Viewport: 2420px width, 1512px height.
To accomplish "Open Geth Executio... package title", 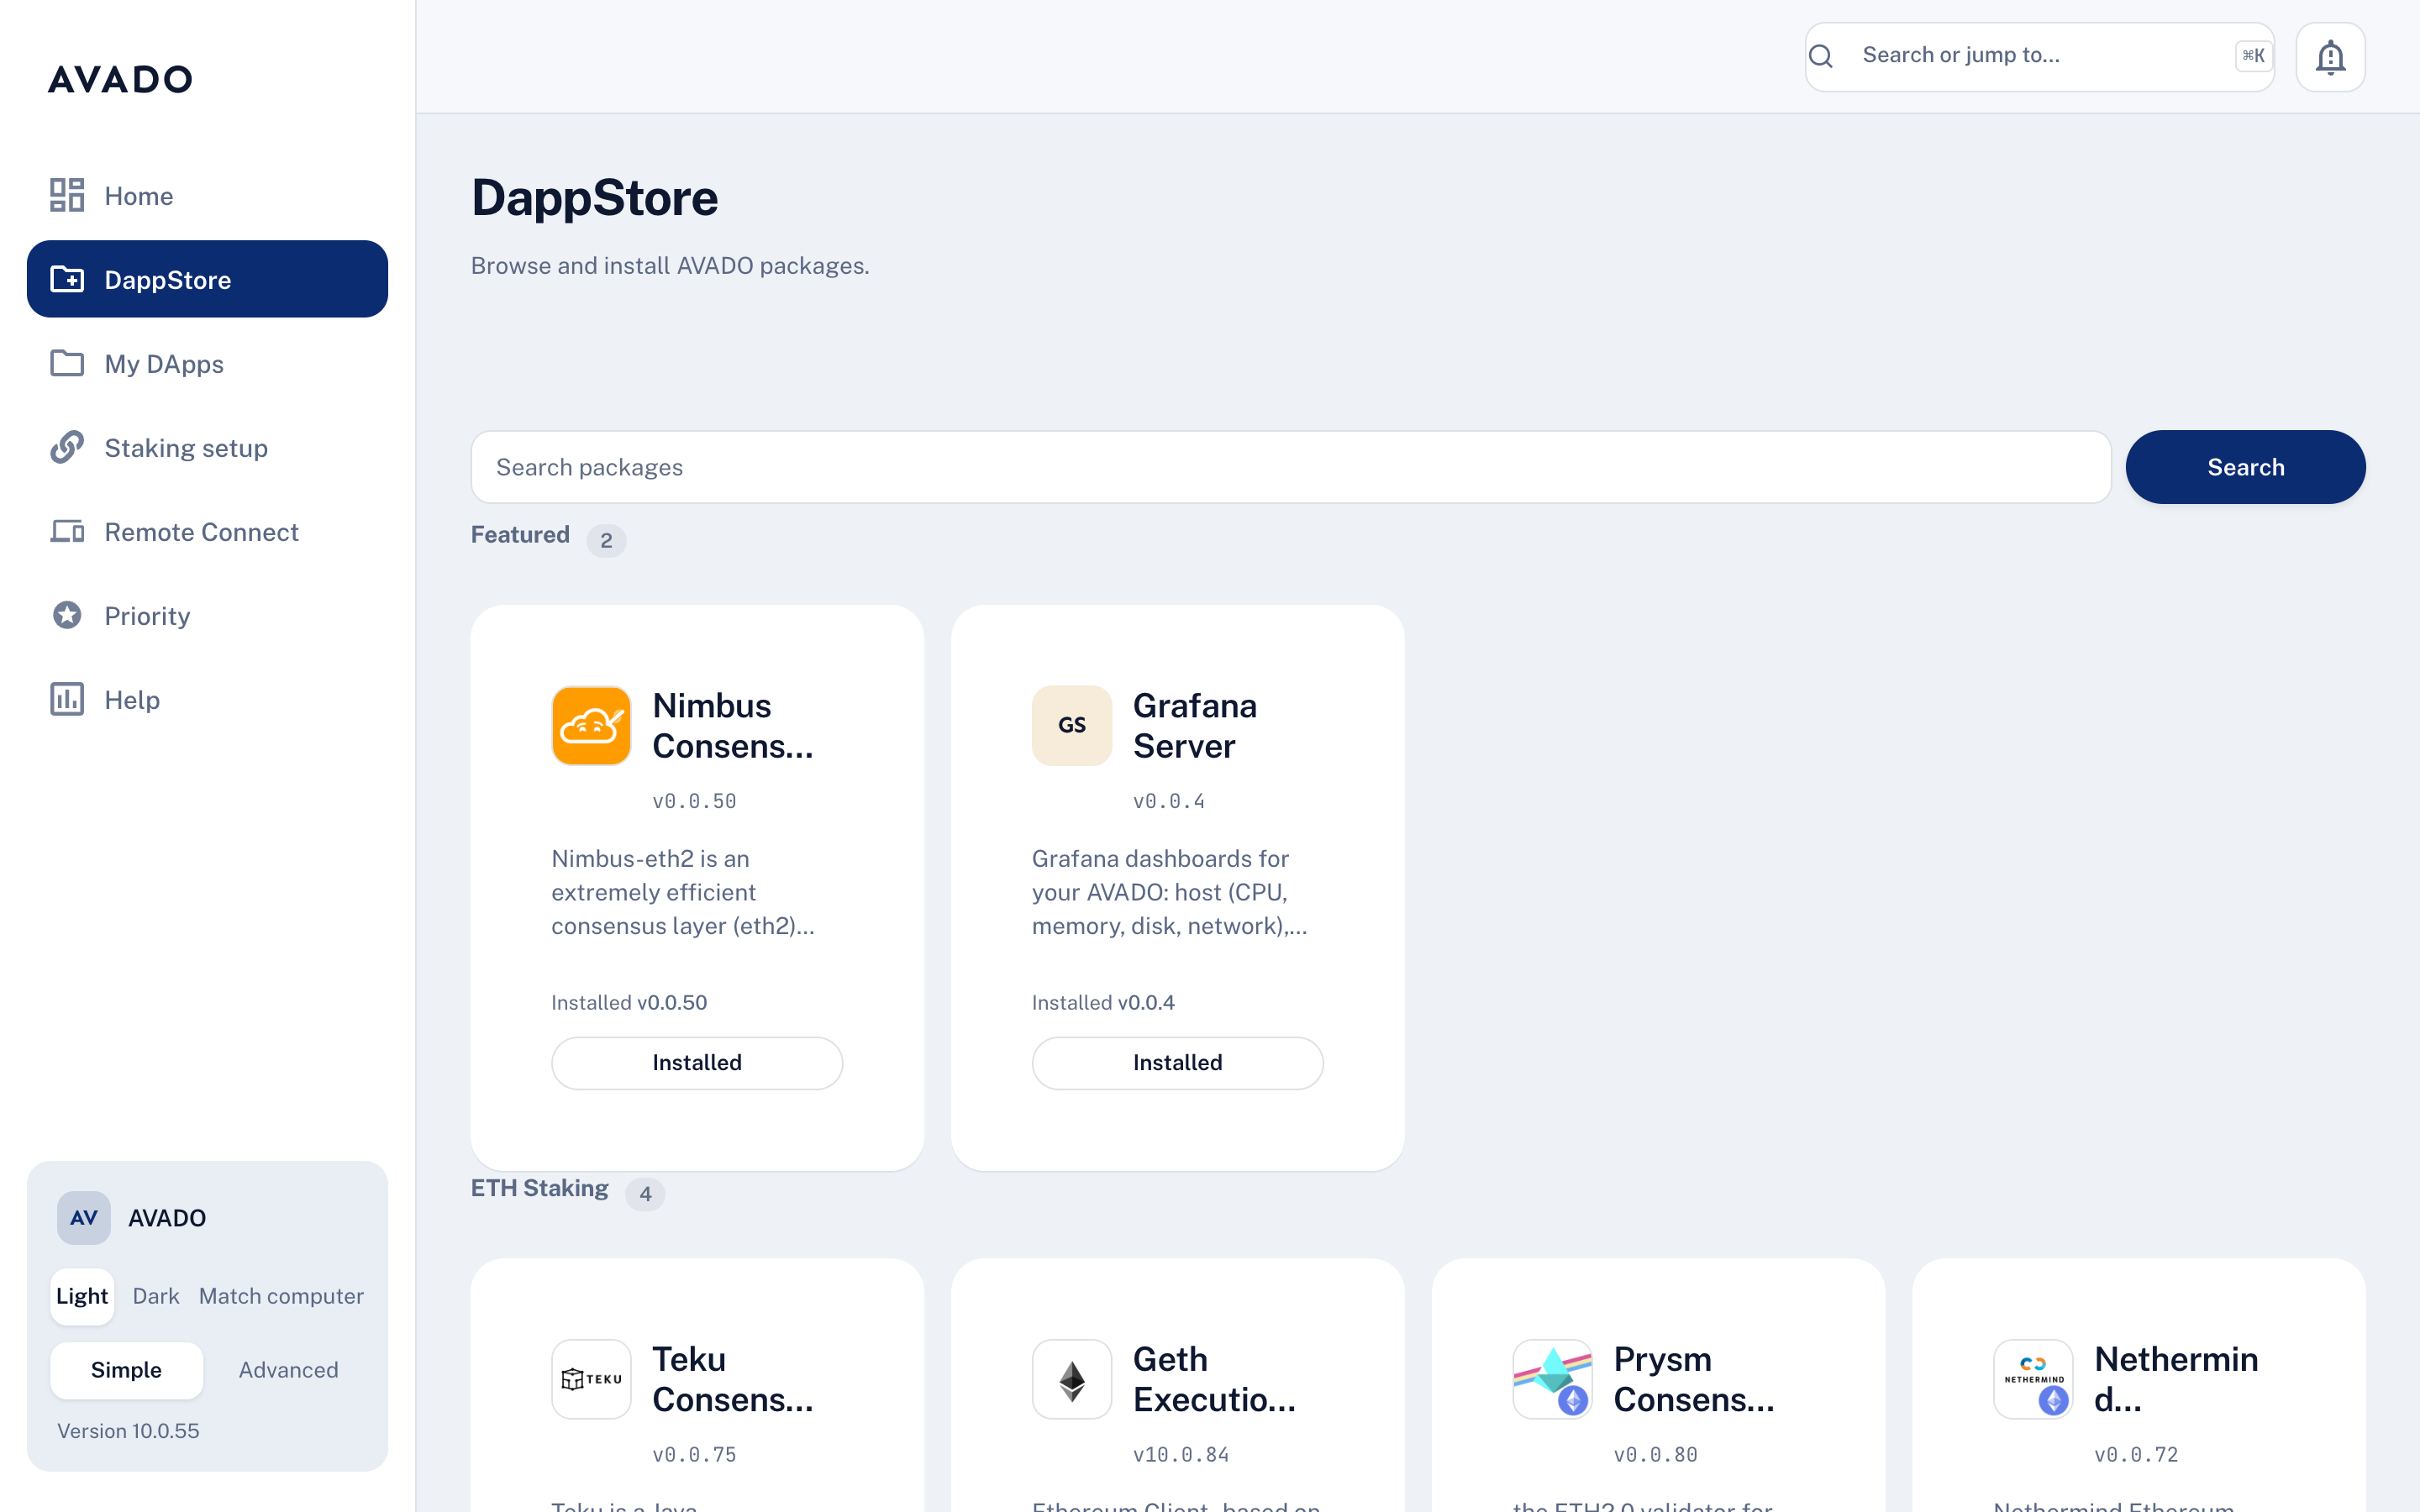I will pyautogui.click(x=1214, y=1379).
